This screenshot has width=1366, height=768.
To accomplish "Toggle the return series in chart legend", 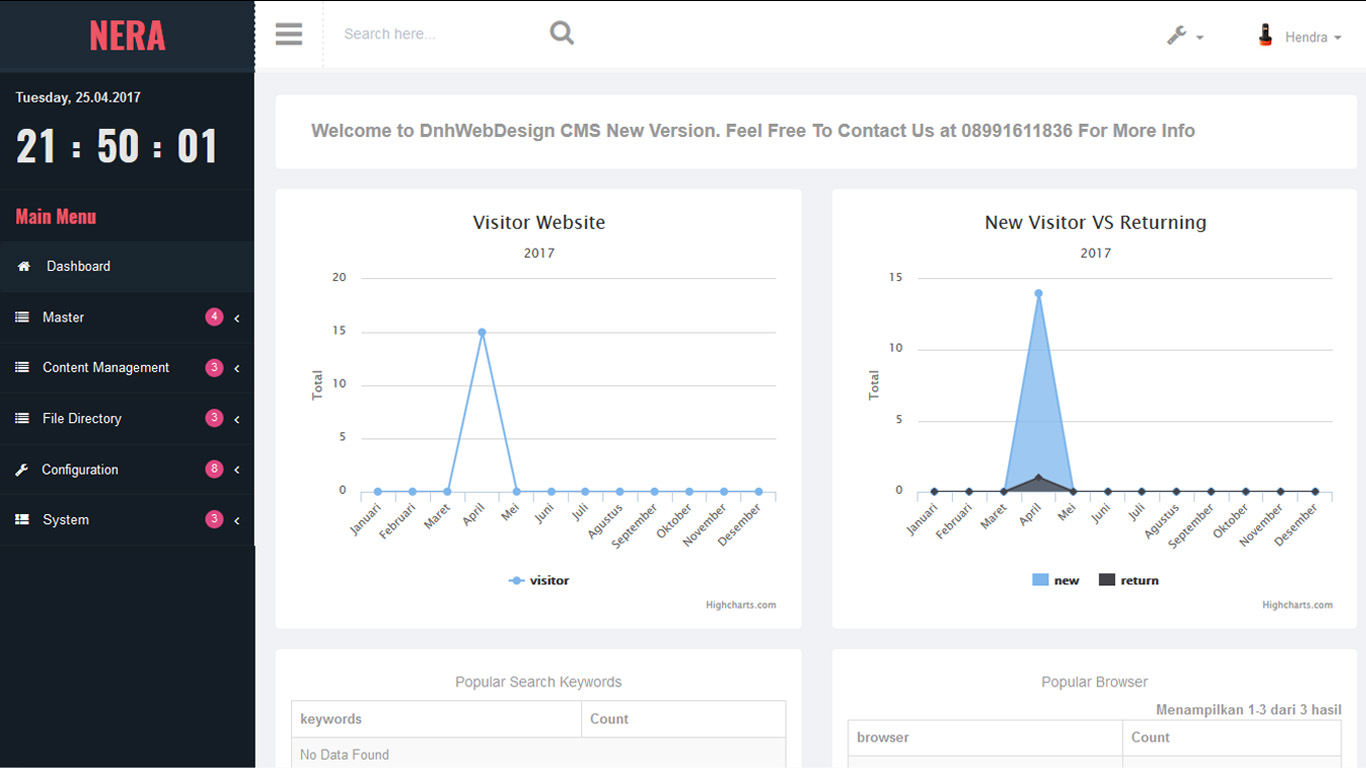I will (x=1128, y=581).
